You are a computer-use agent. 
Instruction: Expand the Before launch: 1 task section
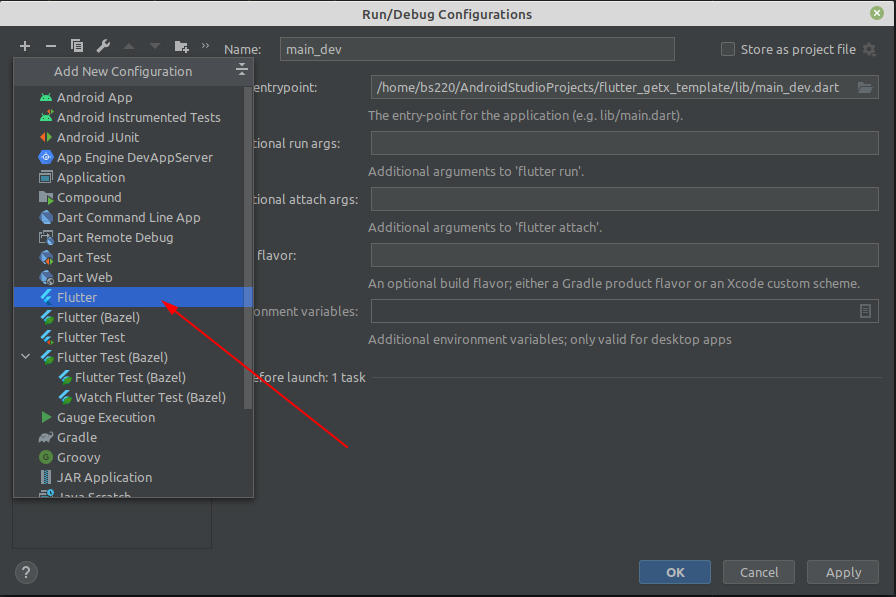click(309, 378)
